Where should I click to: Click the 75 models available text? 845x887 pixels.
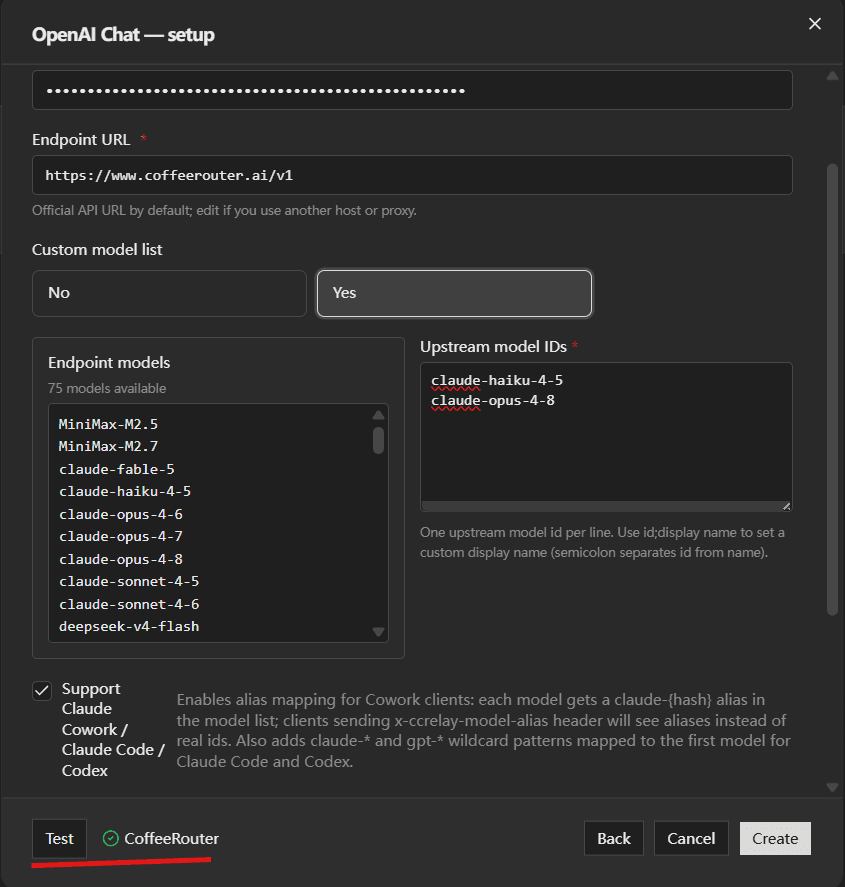point(107,389)
